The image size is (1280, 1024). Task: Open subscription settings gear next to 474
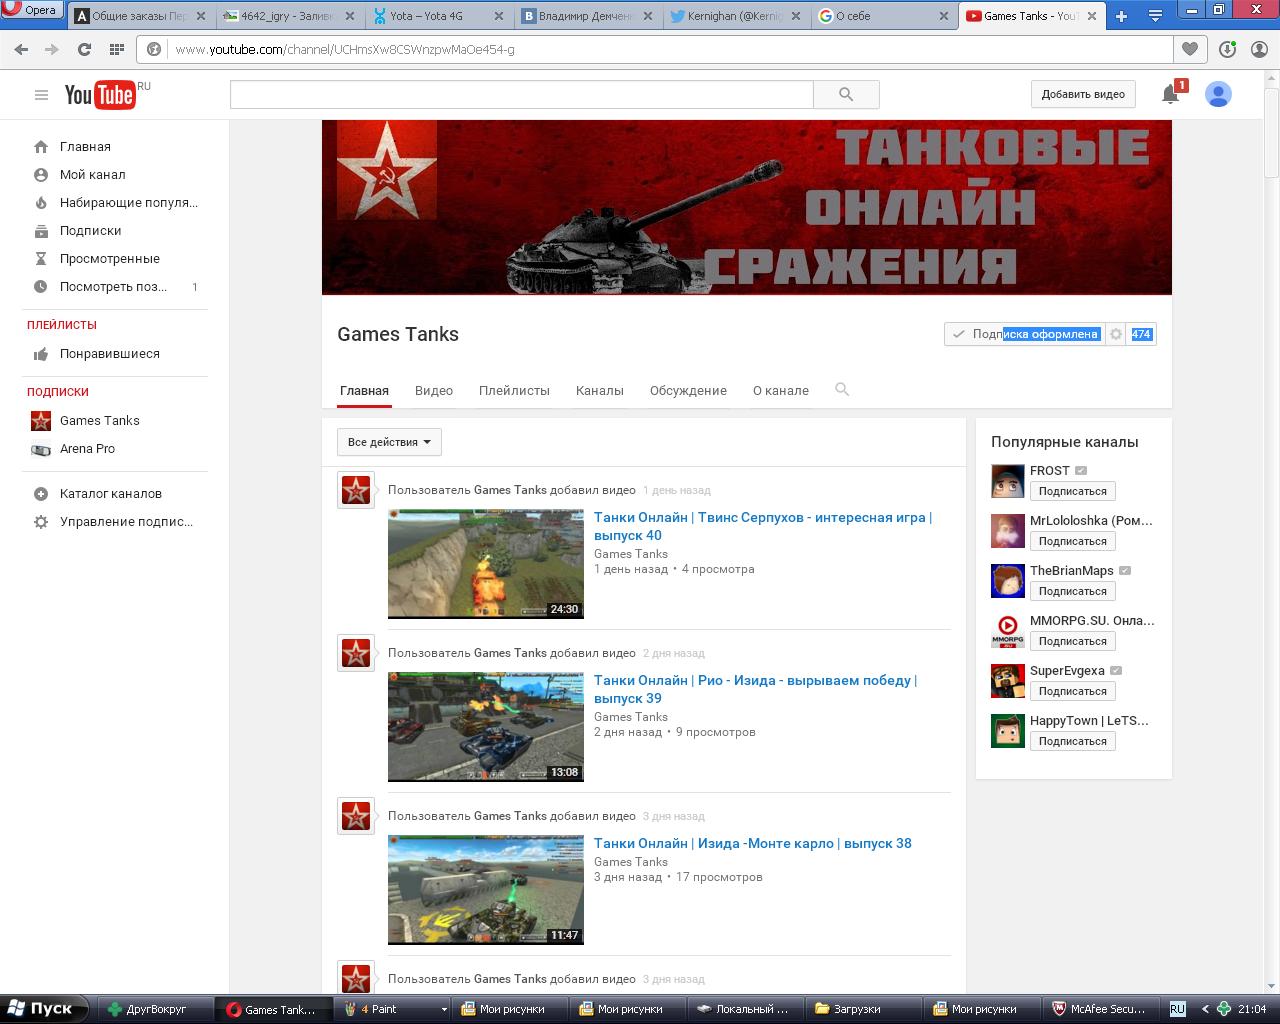[1116, 334]
